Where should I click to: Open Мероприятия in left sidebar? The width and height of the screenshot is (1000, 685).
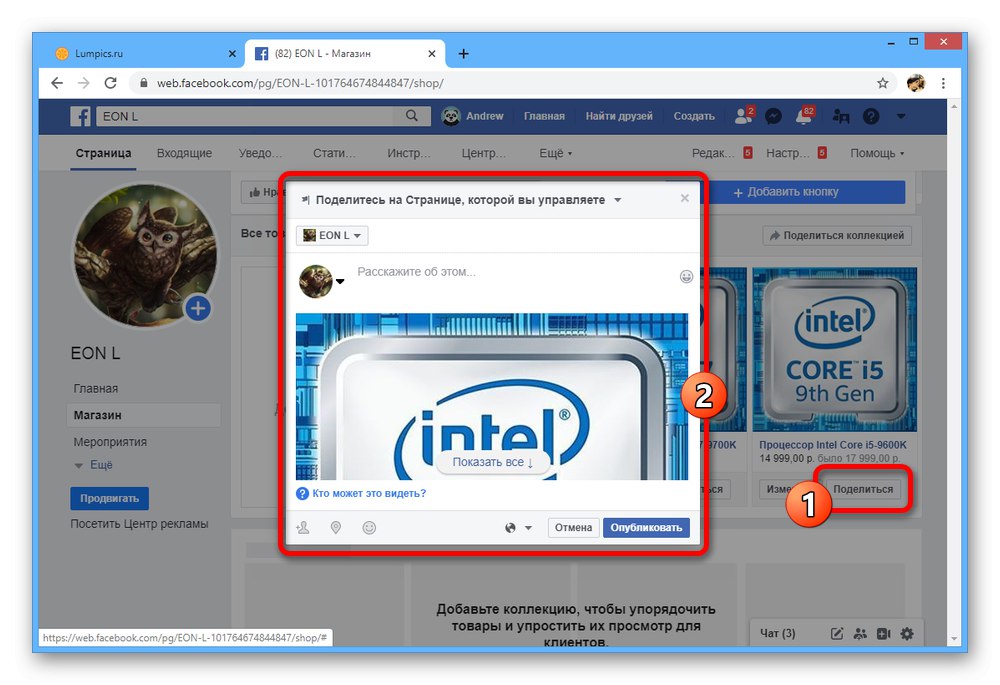click(x=110, y=442)
